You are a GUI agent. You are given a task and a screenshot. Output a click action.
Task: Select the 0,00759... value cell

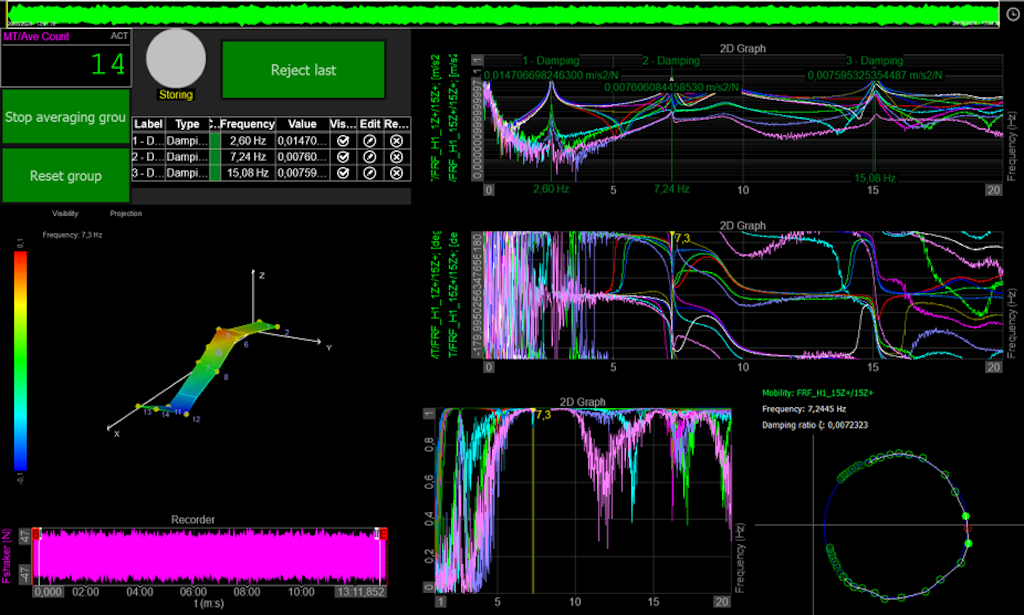point(302,173)
